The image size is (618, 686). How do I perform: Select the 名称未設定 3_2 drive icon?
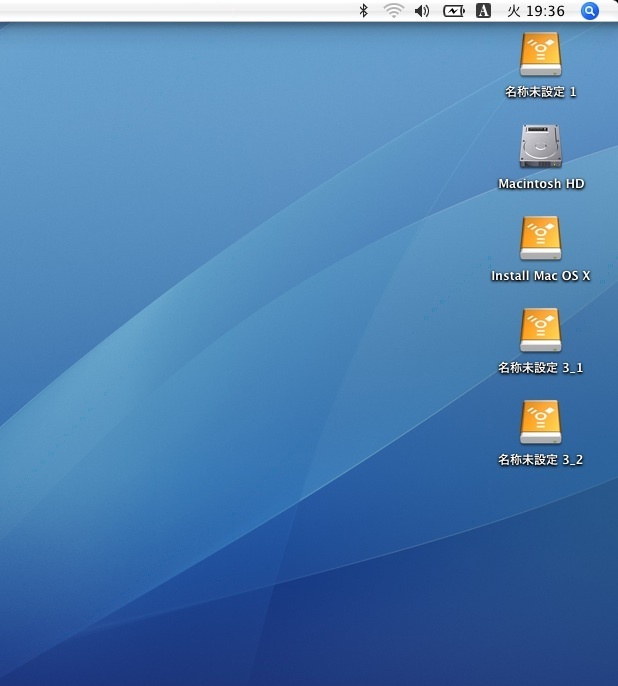pyautogui.click(x=541, y=423)
